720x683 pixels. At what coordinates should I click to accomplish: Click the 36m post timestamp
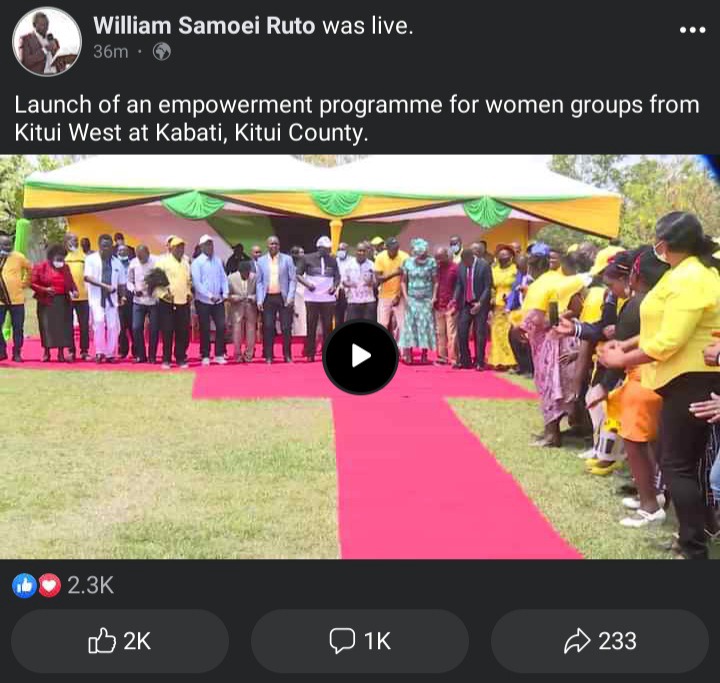pos(111,51)
